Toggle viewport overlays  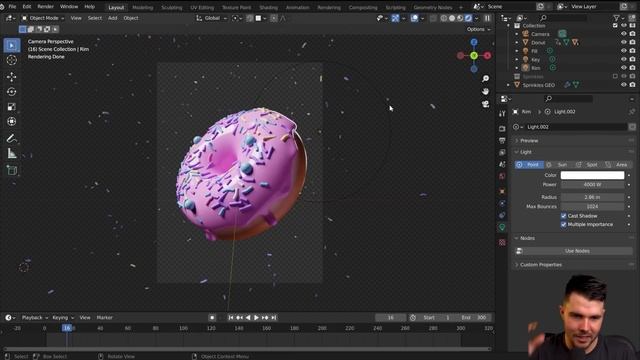click(414, 18)
